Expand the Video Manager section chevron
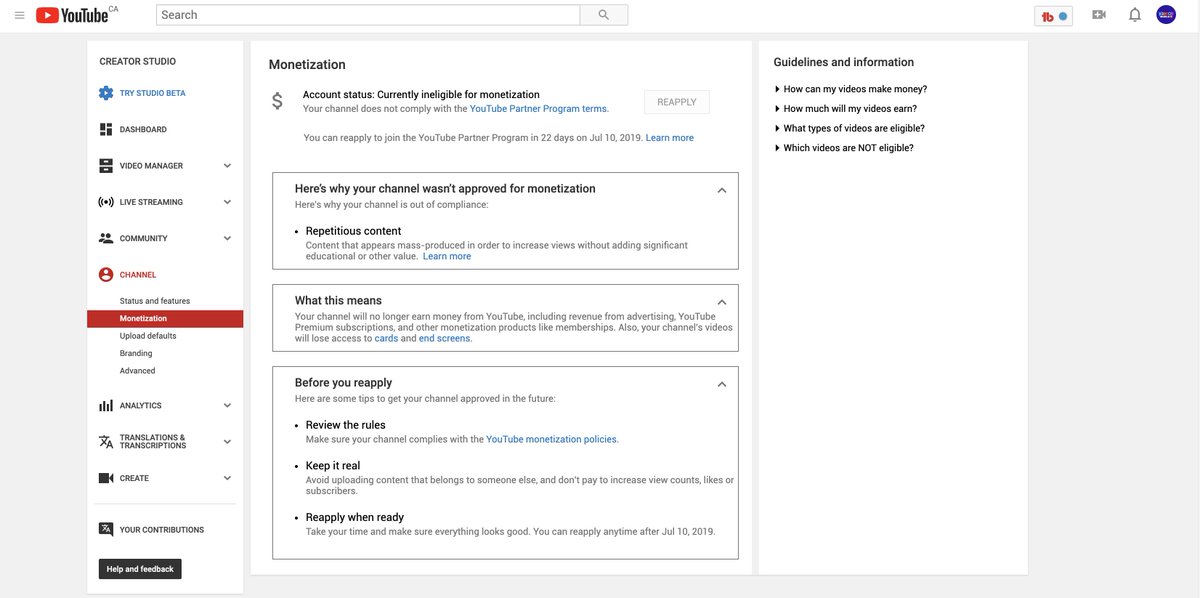 pos(227,166)
